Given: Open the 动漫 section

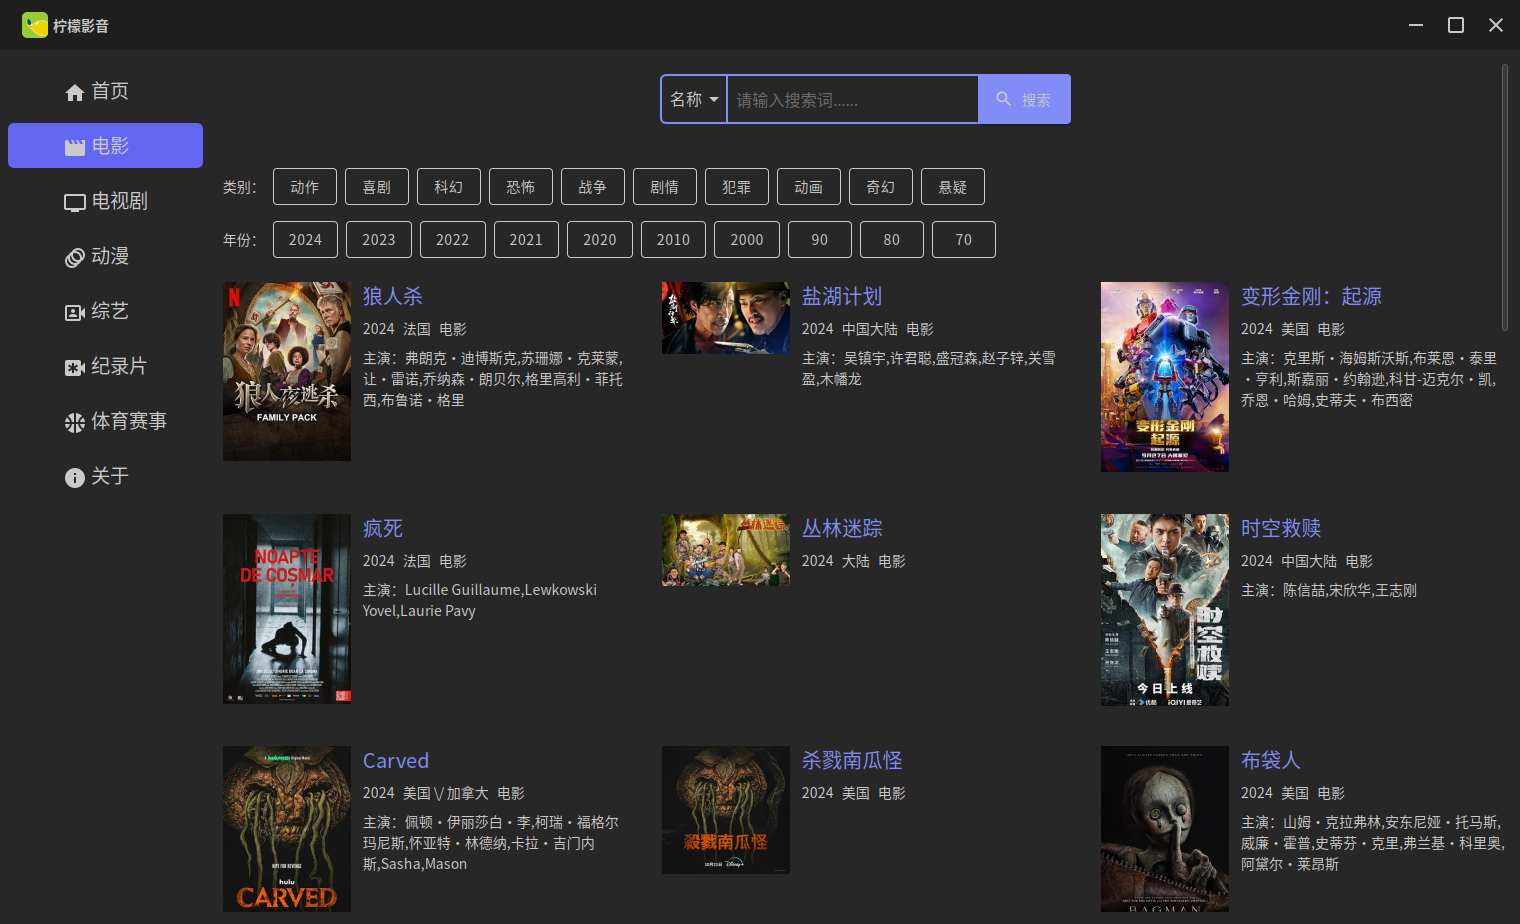Looking at the screenshot, I should [105, 256].
